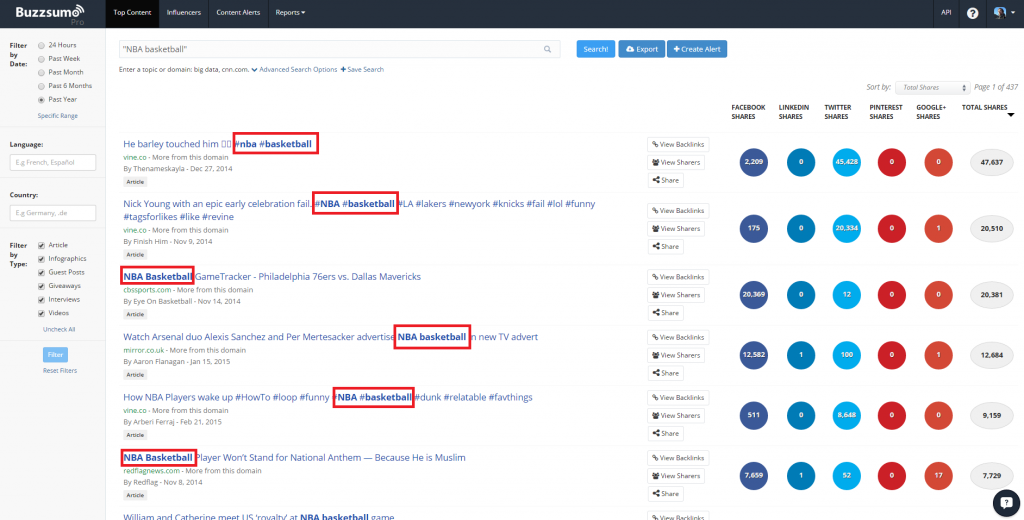Image resolution: width=1024 pixels, height=520 pixels.
Task: Uncheck the Article type checkbox
Action: pos(42,245)
